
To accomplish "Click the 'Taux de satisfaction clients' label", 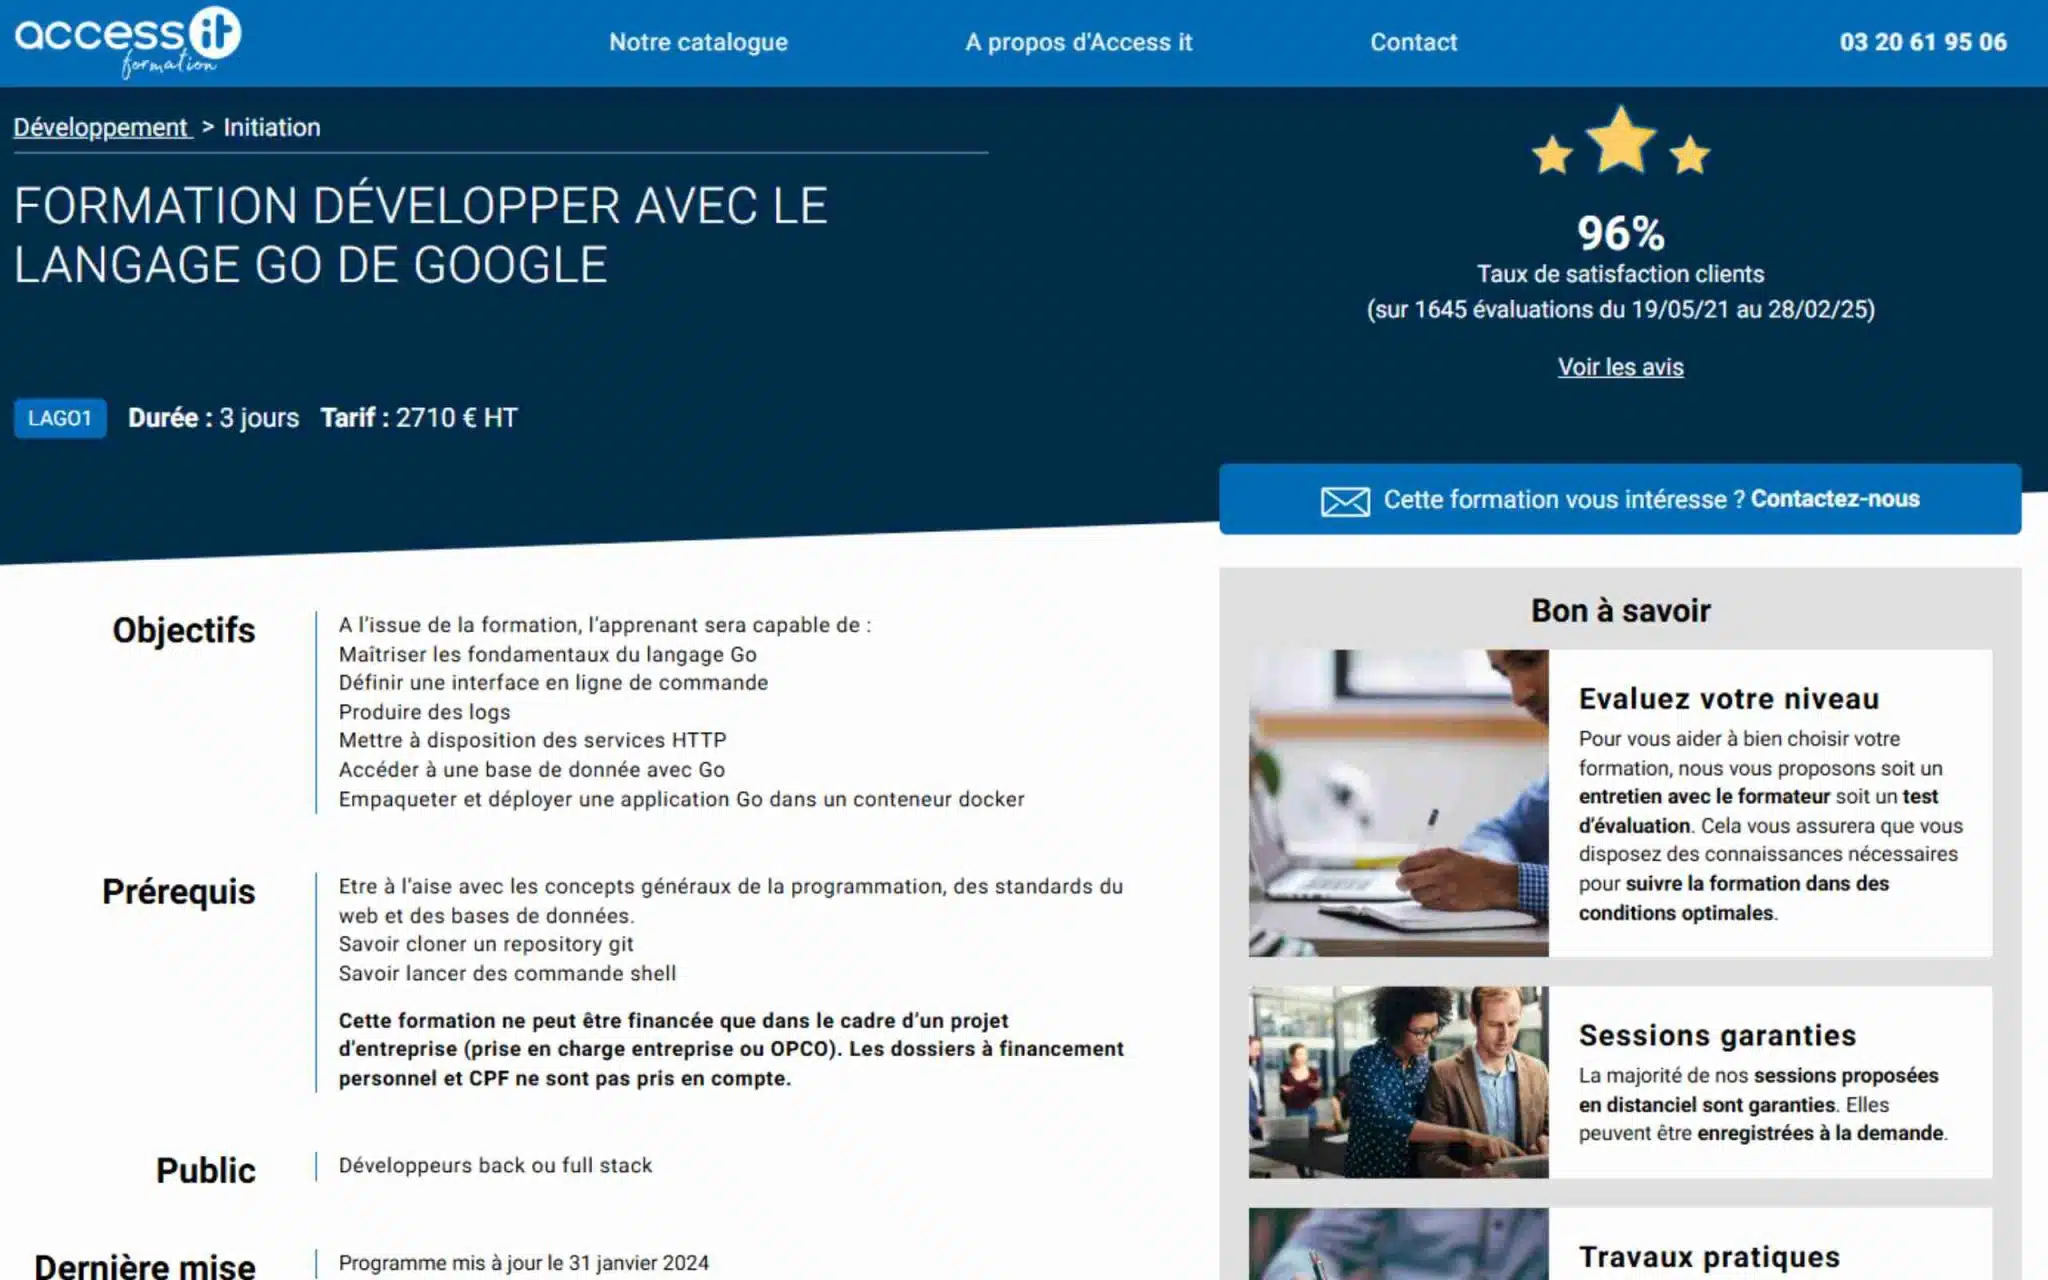I will (1621, 274).
